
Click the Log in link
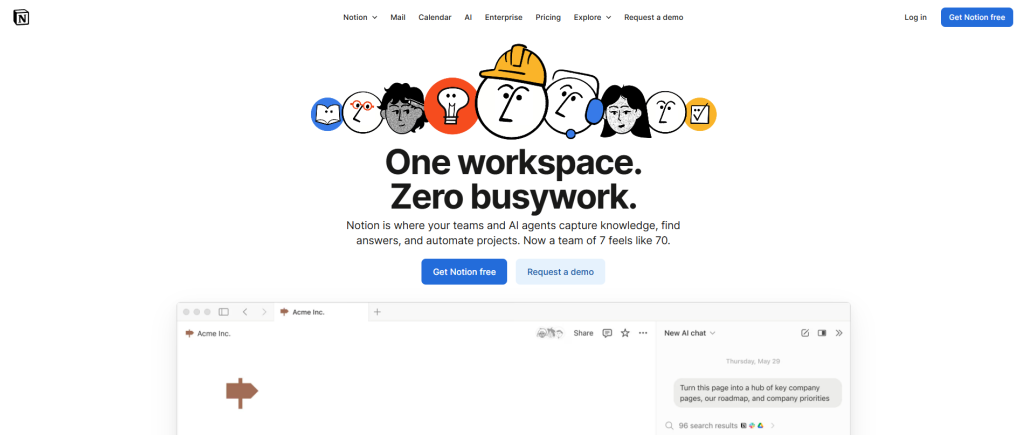click(x=915, y=17)
